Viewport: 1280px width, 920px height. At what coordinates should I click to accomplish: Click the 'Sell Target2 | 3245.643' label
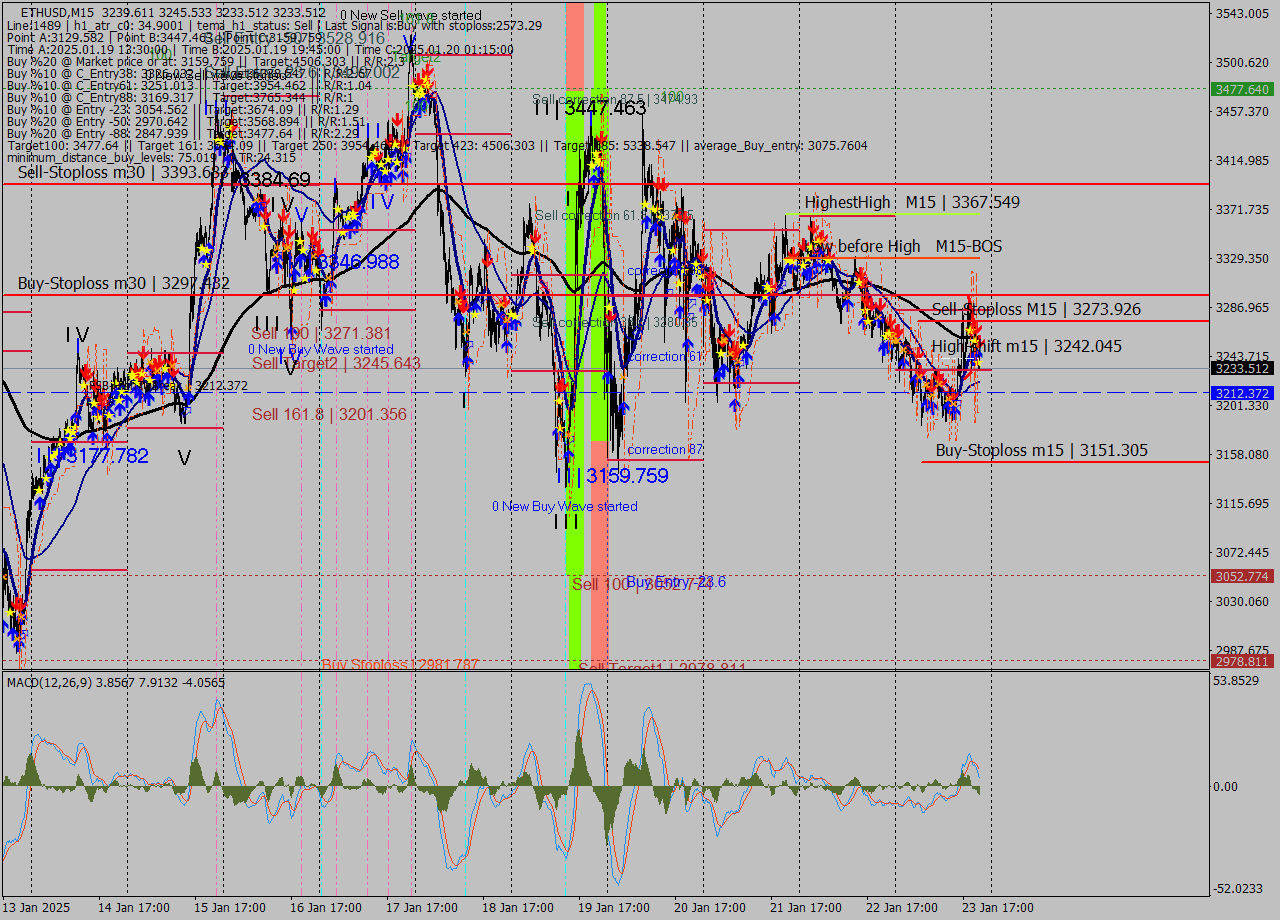pos(336,363)
